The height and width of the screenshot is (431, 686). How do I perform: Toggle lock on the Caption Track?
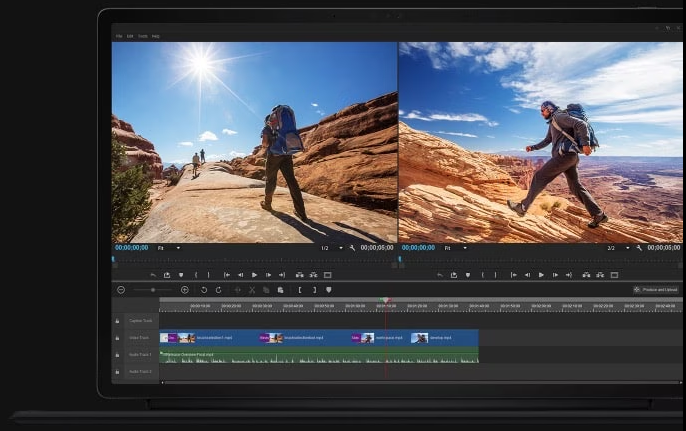pyautogui.click(x=117, y=321)
